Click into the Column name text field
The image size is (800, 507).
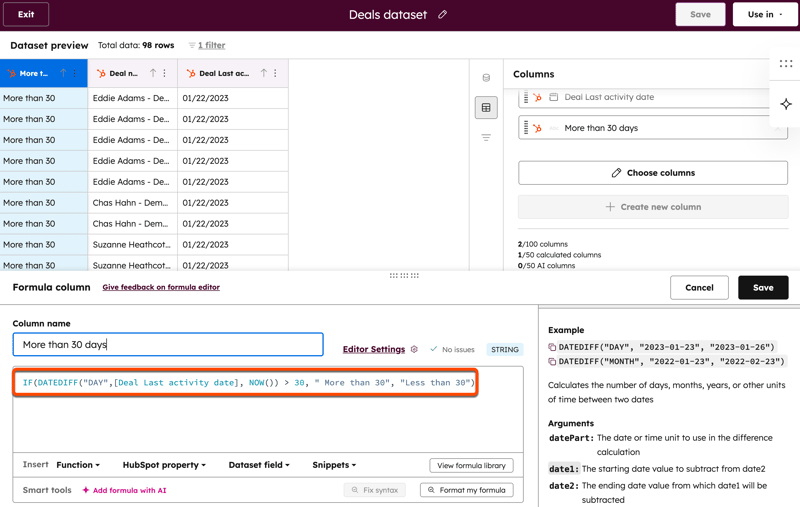pos(168,345)
